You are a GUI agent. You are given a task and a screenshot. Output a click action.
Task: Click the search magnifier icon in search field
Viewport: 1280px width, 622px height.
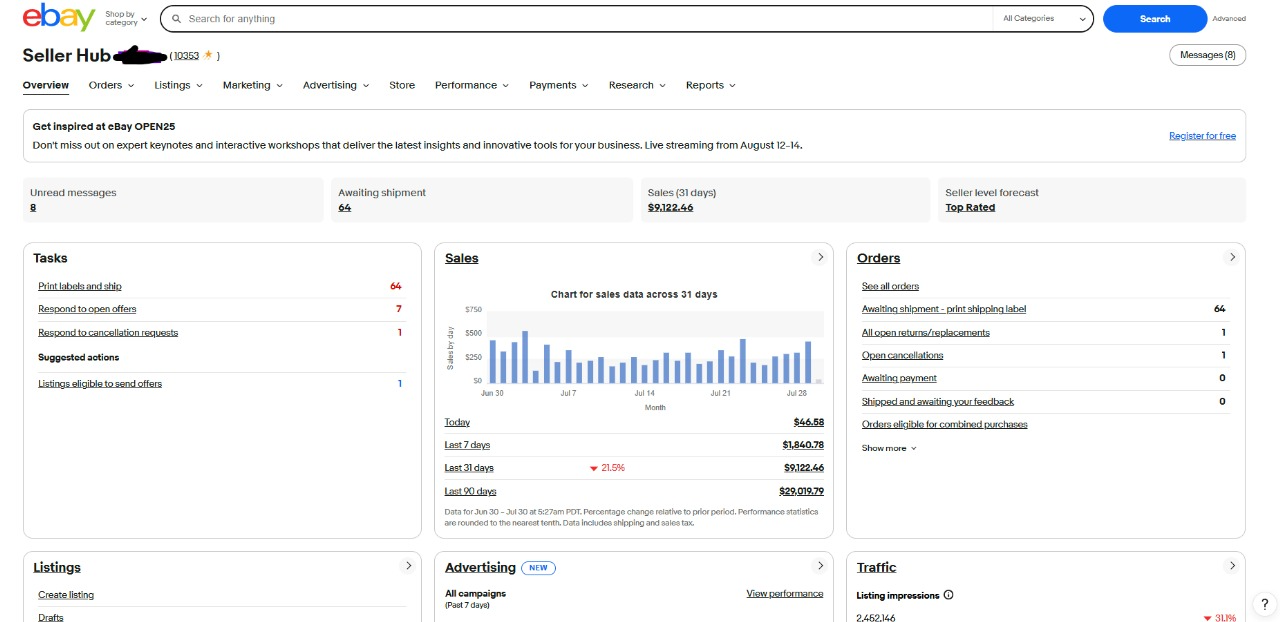click(177, 19)
